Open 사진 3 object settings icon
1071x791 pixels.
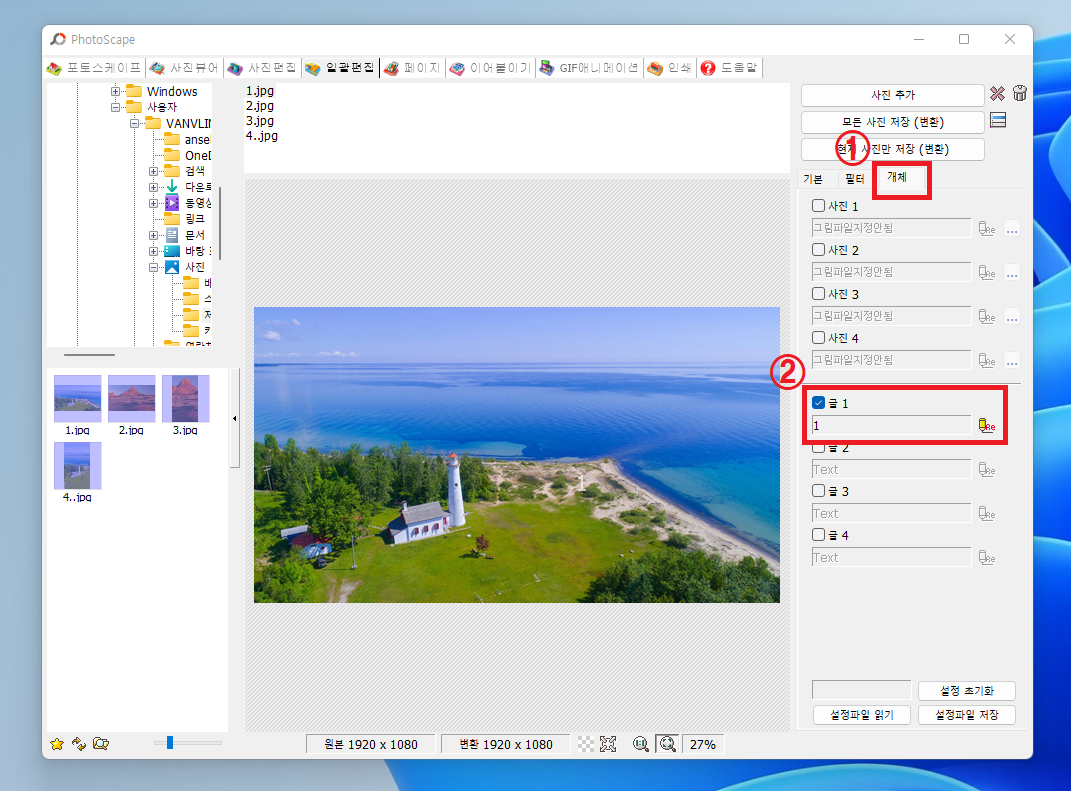coord(987,316)
